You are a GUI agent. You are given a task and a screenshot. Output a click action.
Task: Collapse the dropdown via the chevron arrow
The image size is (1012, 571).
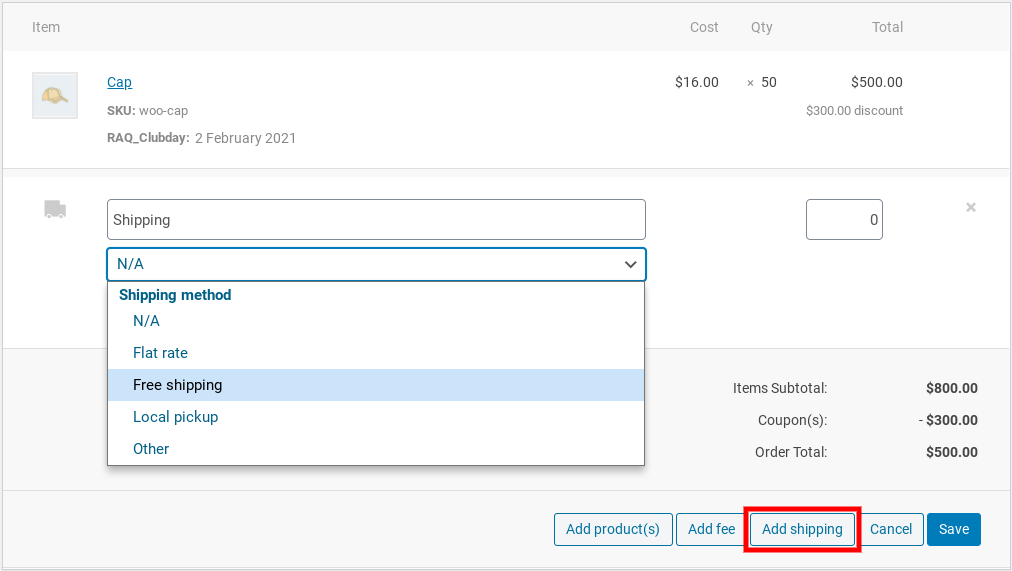click(x=631, y=265)
